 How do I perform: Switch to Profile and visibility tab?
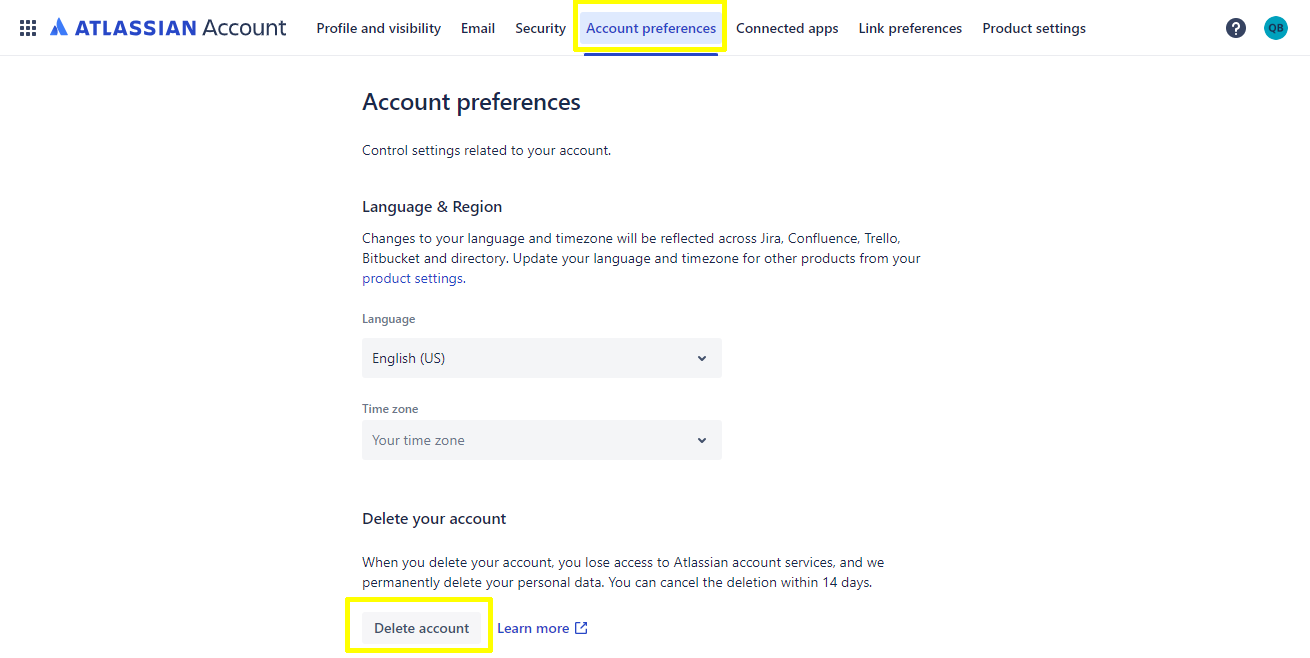[x=378, y=28]
